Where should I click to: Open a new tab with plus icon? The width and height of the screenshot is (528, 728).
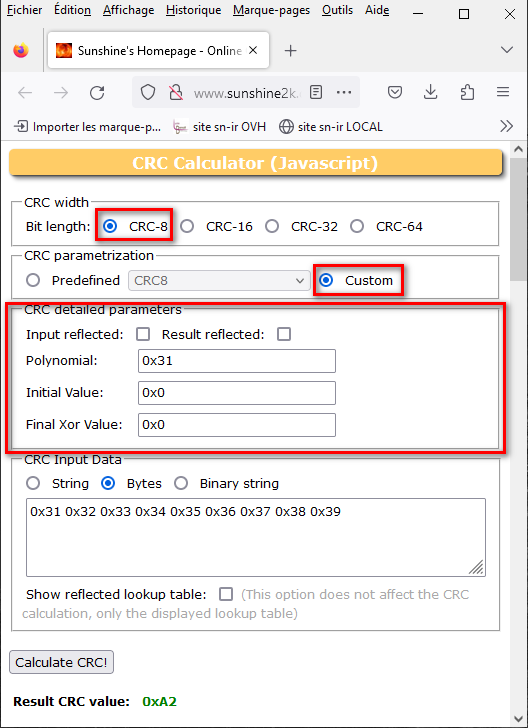tap(290, 51)
